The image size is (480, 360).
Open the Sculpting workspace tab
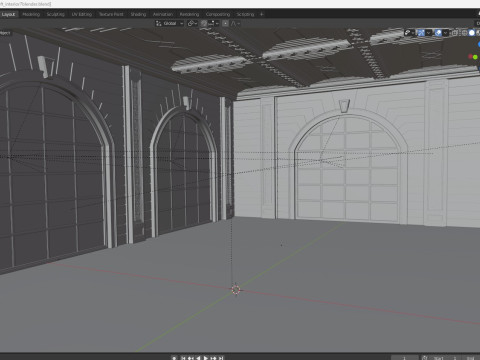point(55,14)
